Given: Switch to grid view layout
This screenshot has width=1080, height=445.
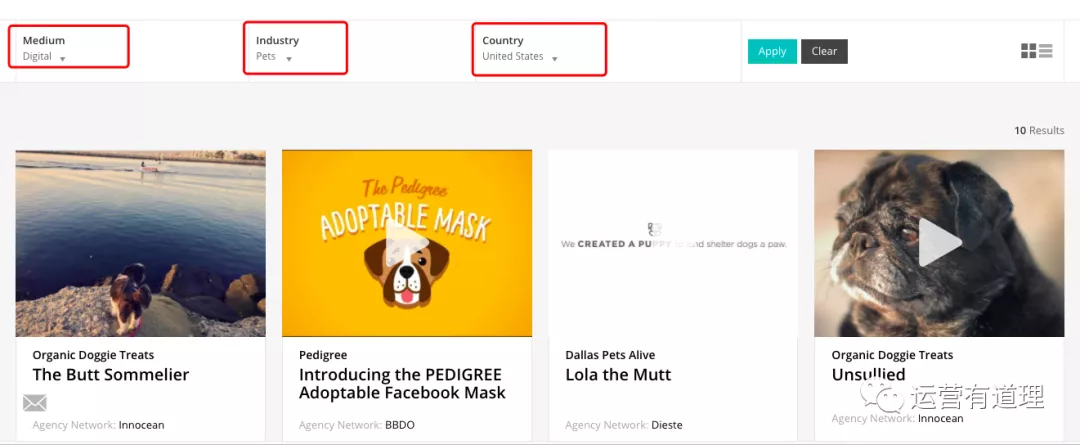Looking at the screenshot, I should click(x=1028, y=51).
